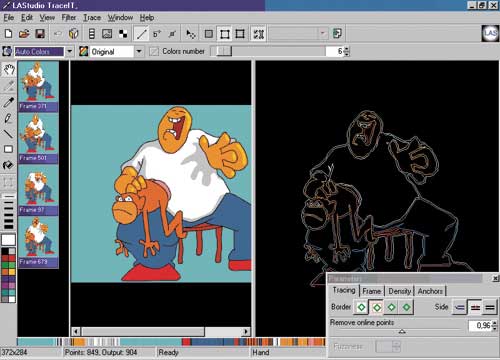Viewport: 500px width, 360px height.
Task: Toggle the four-arrows fit icon
Action: pos(259,34)
